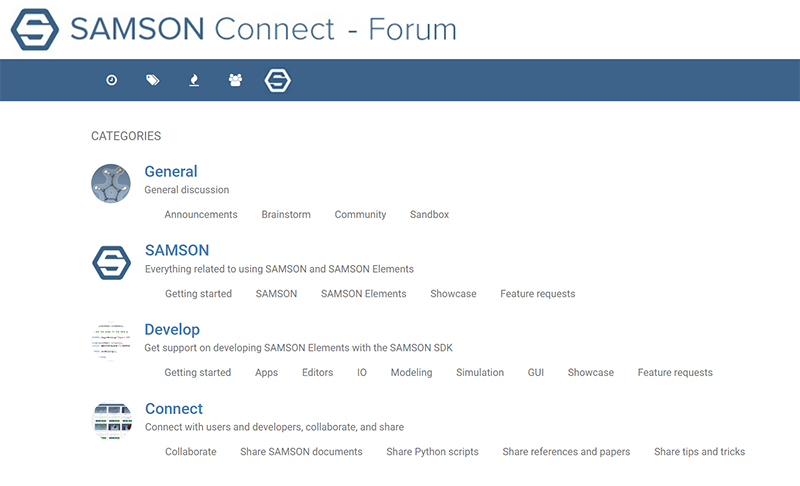Open the Sandbox subcategory
Viewport: 800px width, 486px height.
[x=429, y=215]
